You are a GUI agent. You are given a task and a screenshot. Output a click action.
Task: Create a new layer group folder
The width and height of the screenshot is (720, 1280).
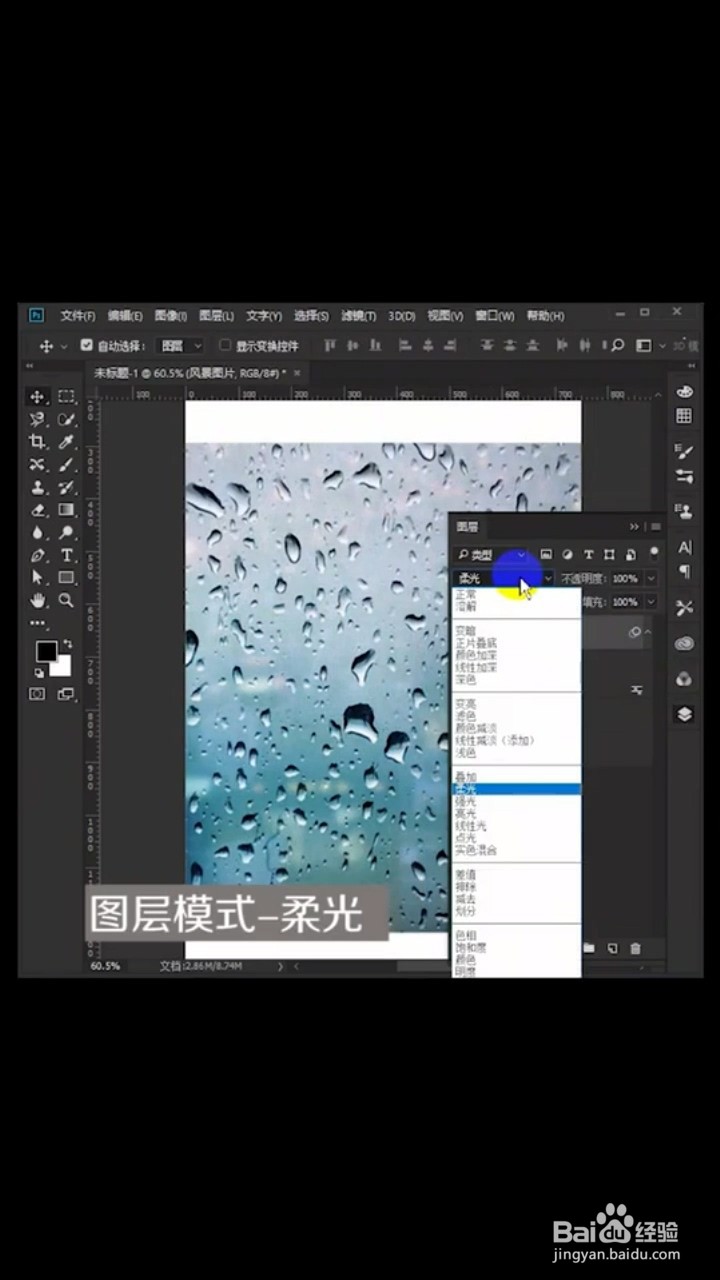(x=589, y=948)
